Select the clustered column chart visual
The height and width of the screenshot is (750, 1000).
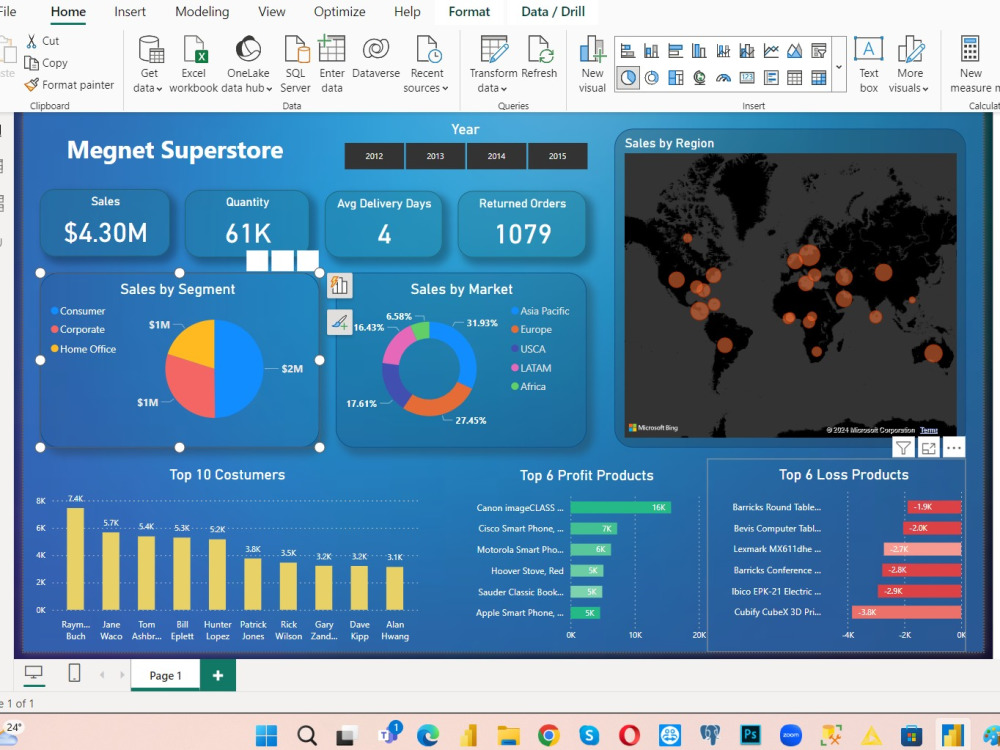699,50
